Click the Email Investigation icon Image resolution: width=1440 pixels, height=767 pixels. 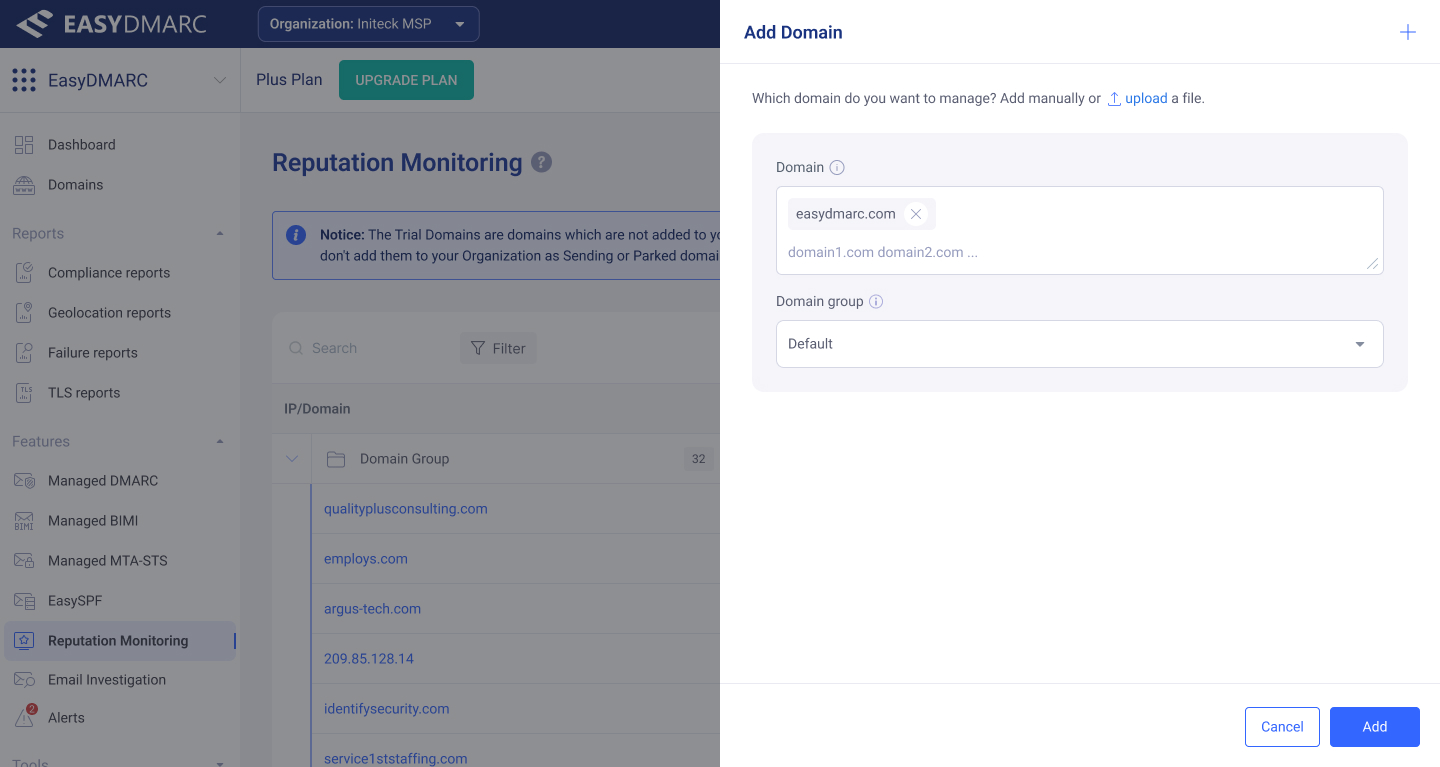[24, 680]
